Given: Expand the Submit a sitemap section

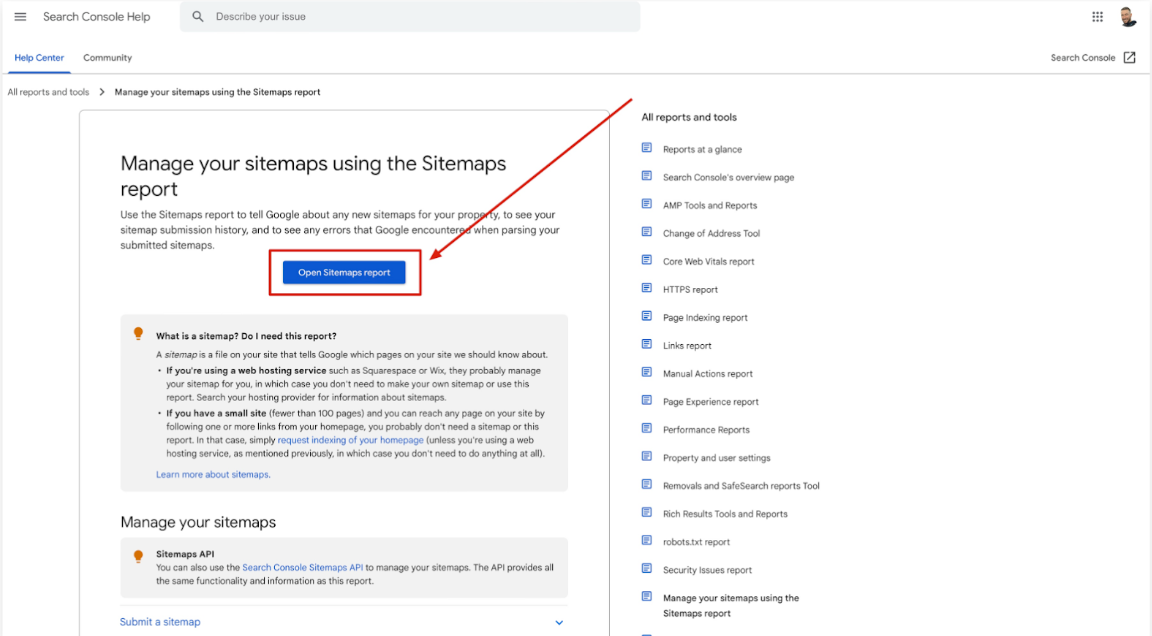Looking at the screenshot, I should (x=559, y=622).
